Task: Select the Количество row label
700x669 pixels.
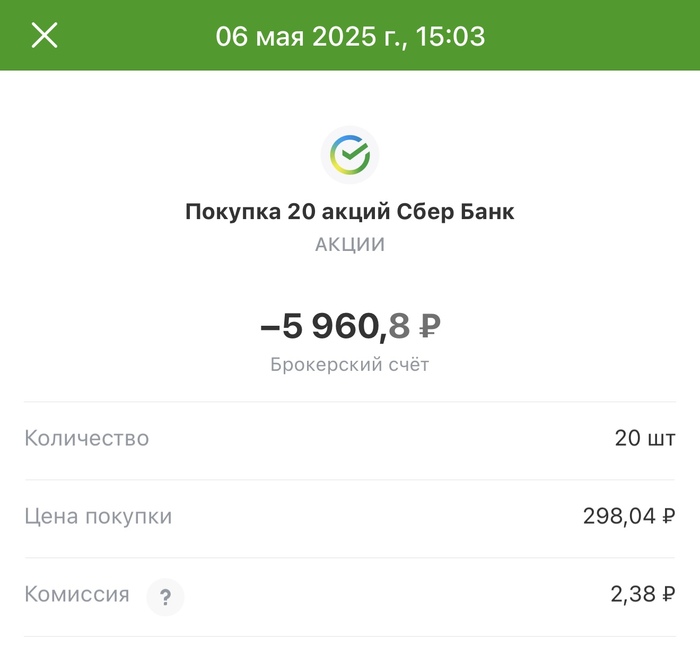Action: pyautogui.click(x=87, y=438)
